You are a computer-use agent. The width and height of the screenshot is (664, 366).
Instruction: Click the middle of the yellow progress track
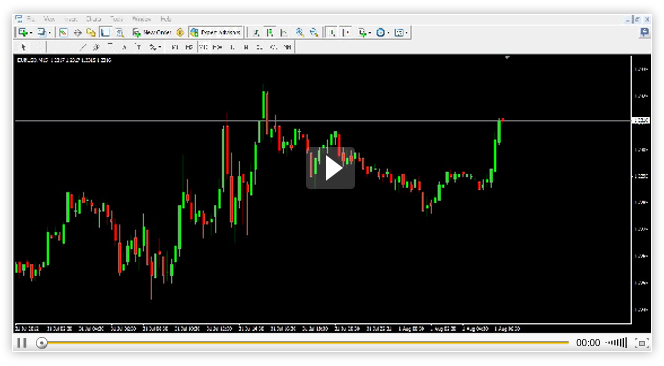308,343
